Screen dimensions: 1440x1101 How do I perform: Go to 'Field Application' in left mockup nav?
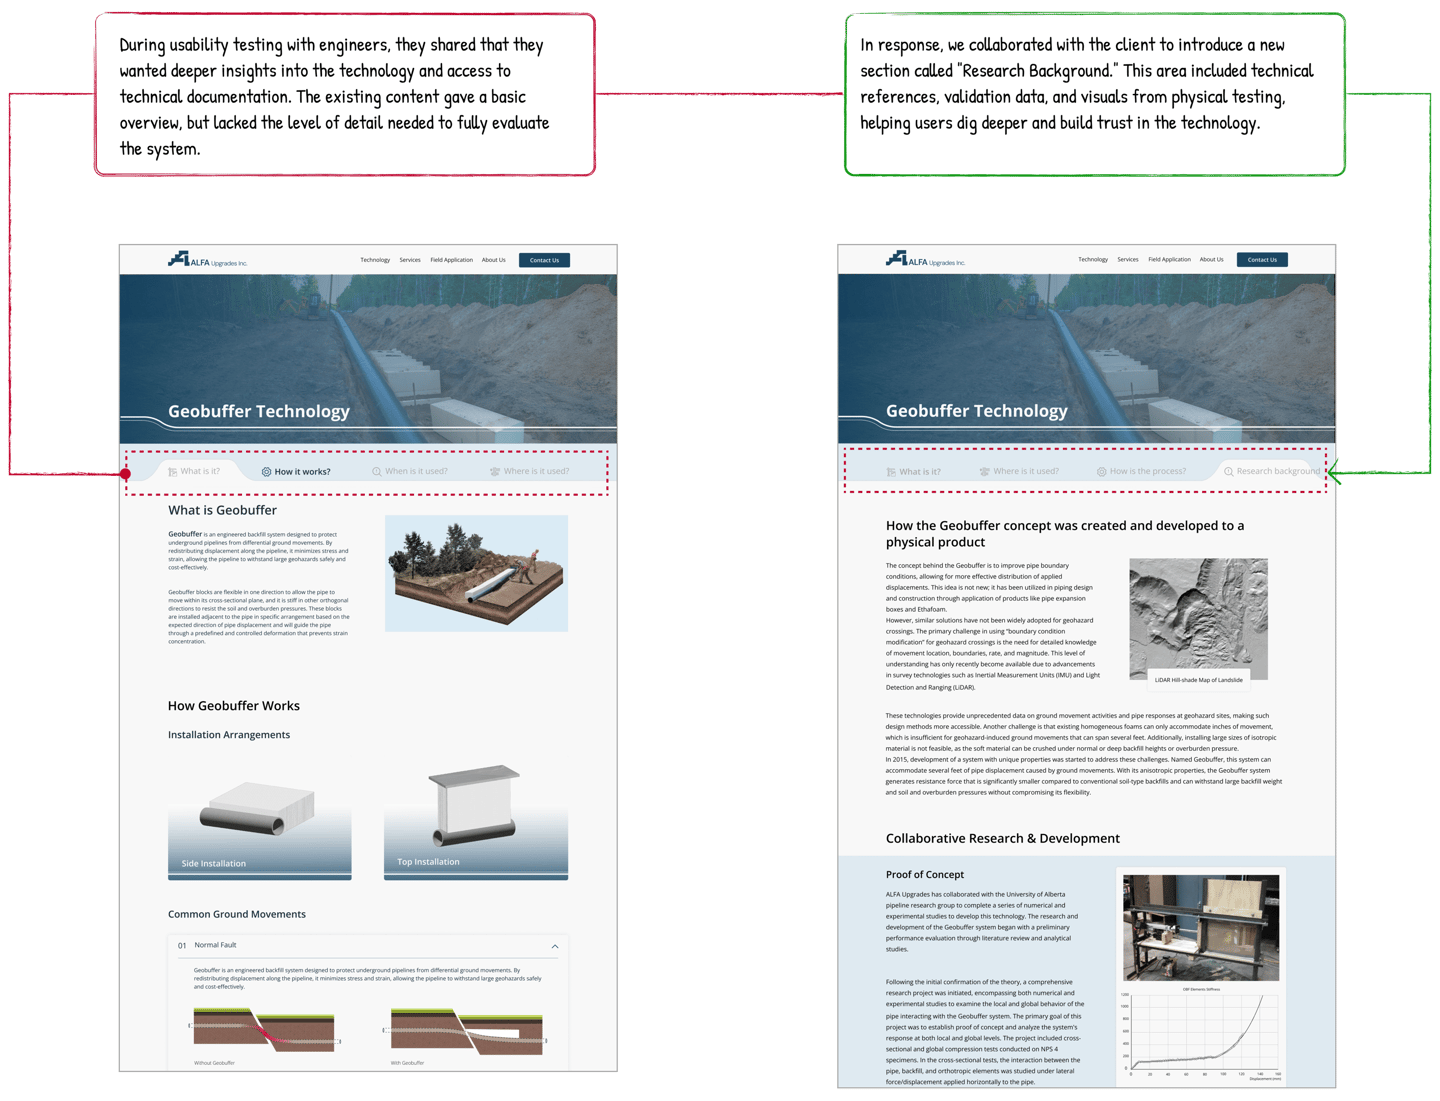tap(452, 260)
